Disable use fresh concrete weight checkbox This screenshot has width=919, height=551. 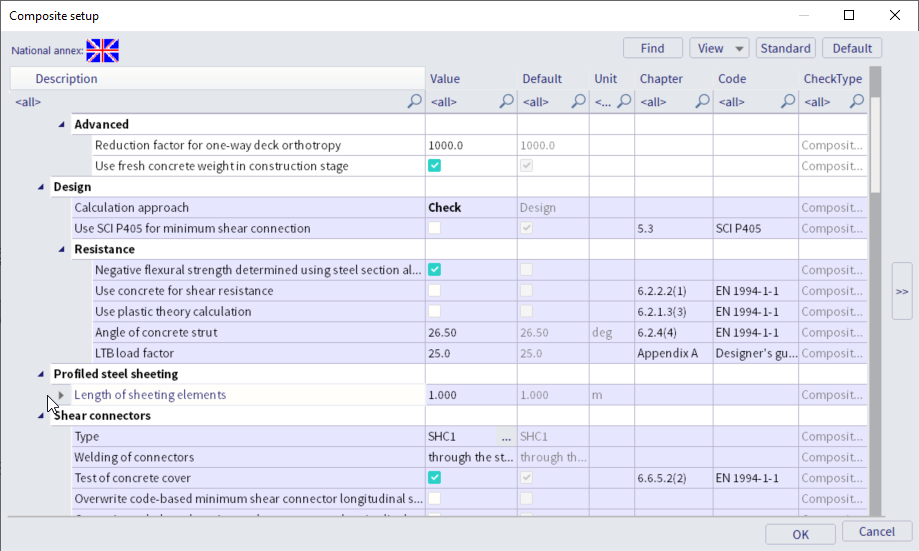pyautogui.click(x=435, y=166)
